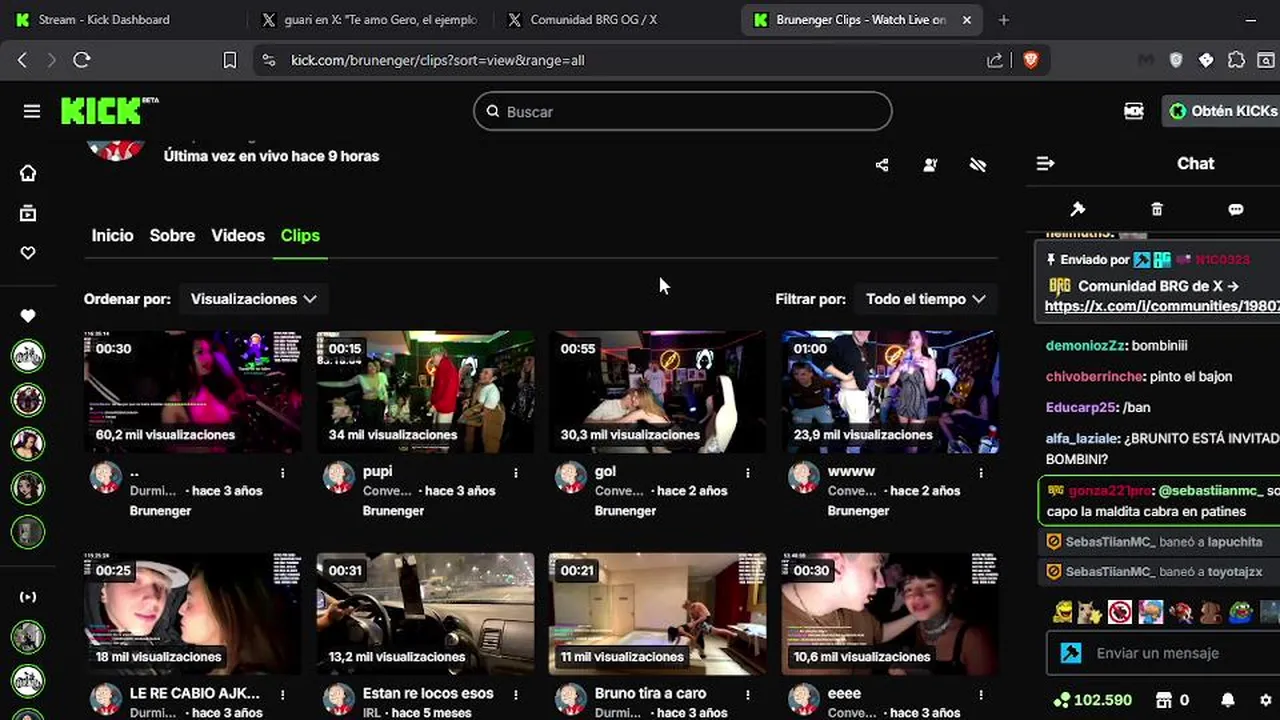Viewport: 1280px width, 720px height.
Task: Insert the yellow laughing emote
Action: coord(1063,611)
